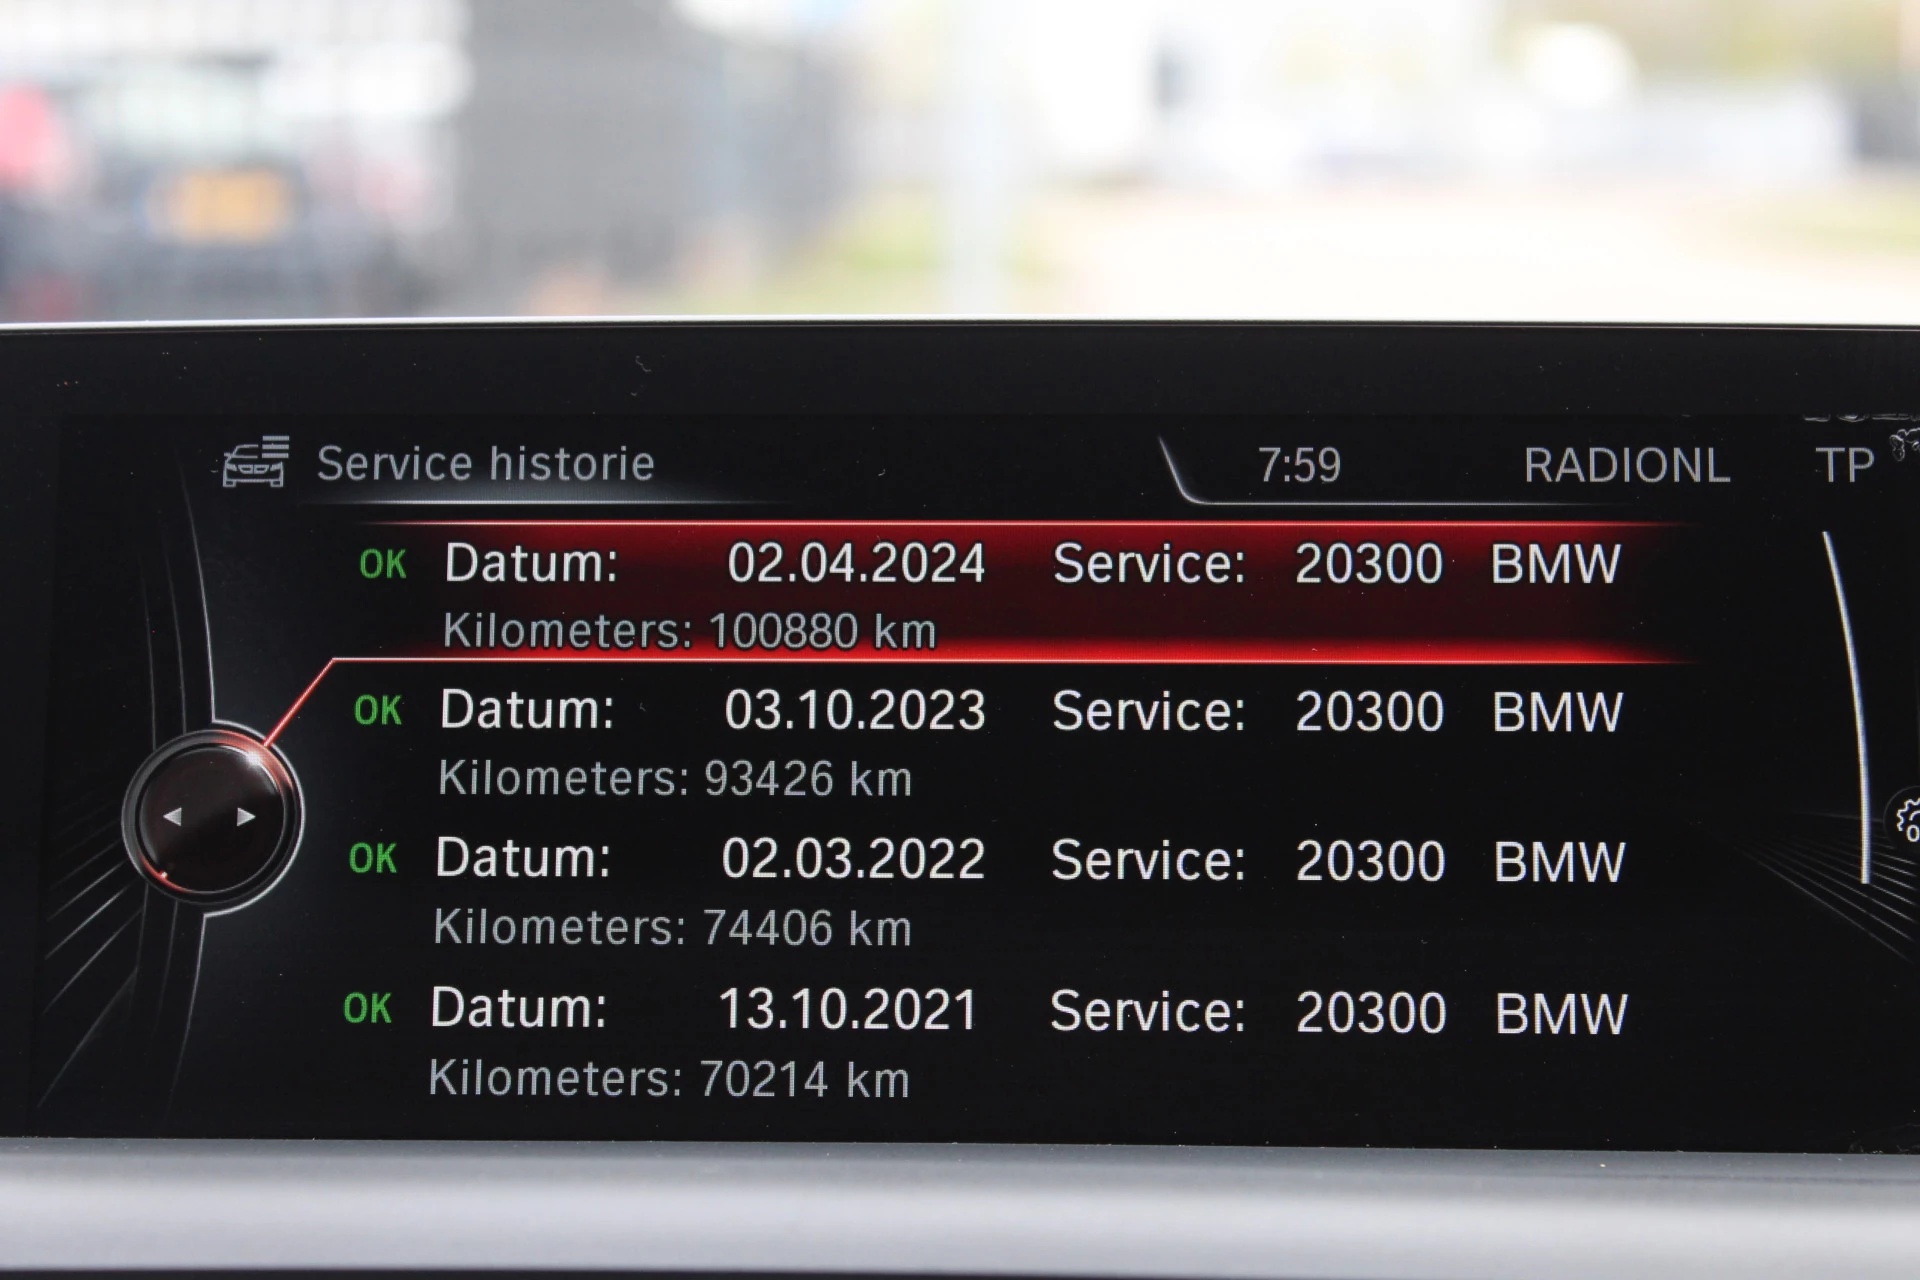This screenshot has height=1280, width=1920.
Task: Click Kilometers: 74406 km reading
Action: tap(673, 927)
